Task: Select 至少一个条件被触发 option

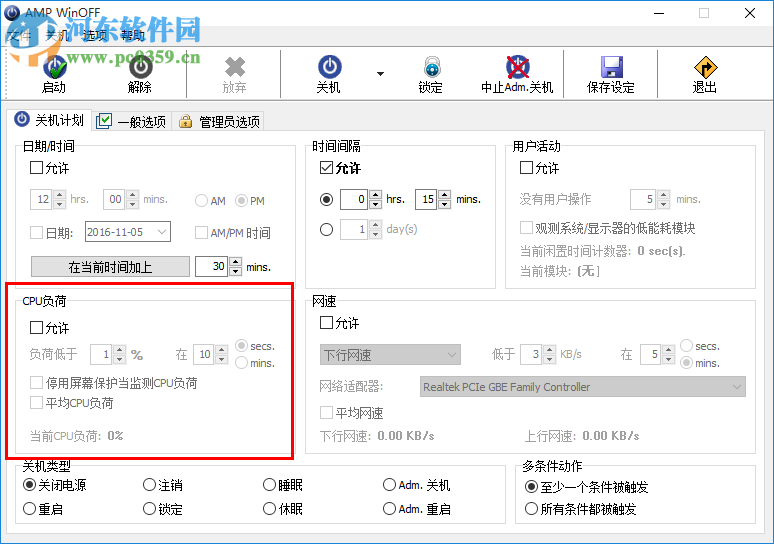Action: 531,487
